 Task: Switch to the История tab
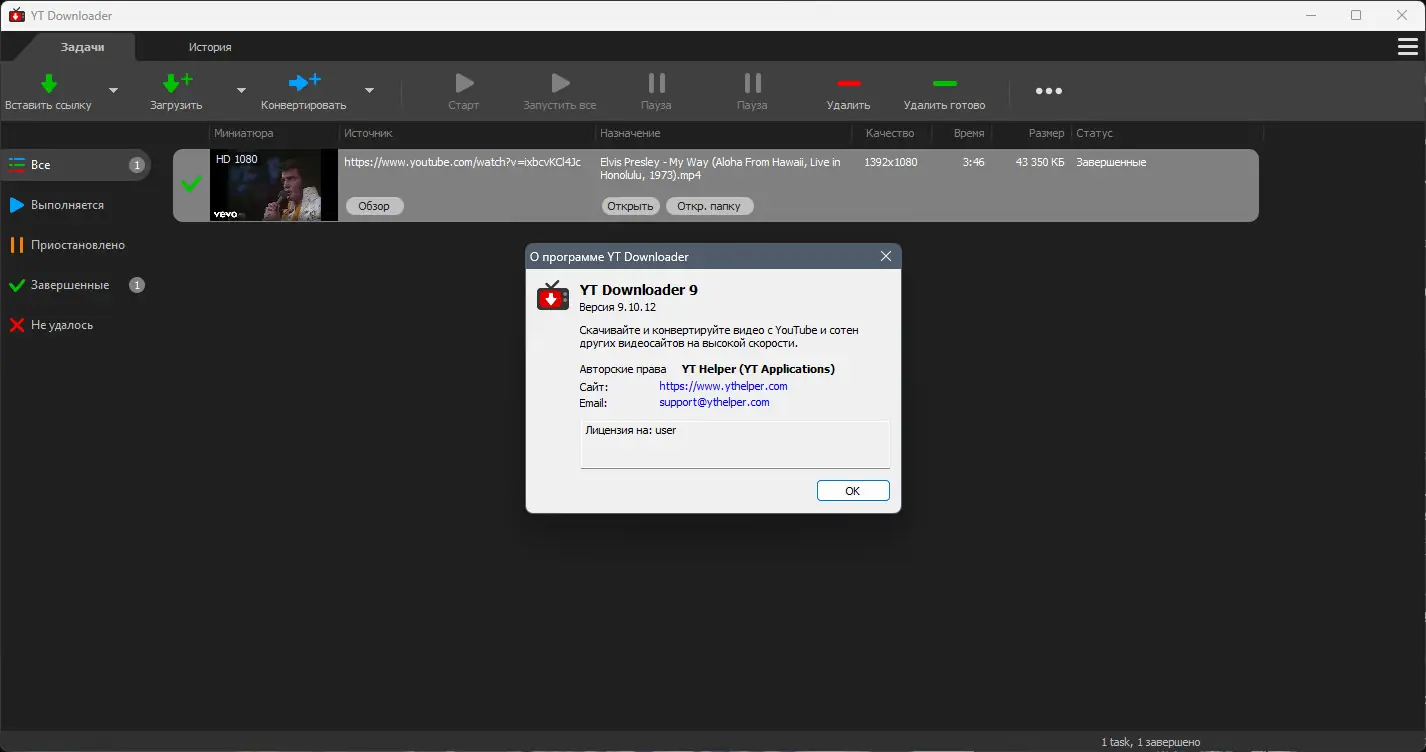coord(210,47)
